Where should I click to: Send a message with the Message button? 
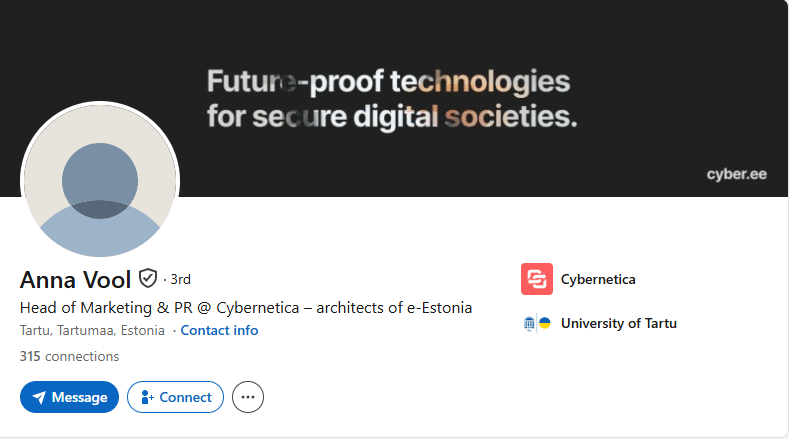(69, 397)
